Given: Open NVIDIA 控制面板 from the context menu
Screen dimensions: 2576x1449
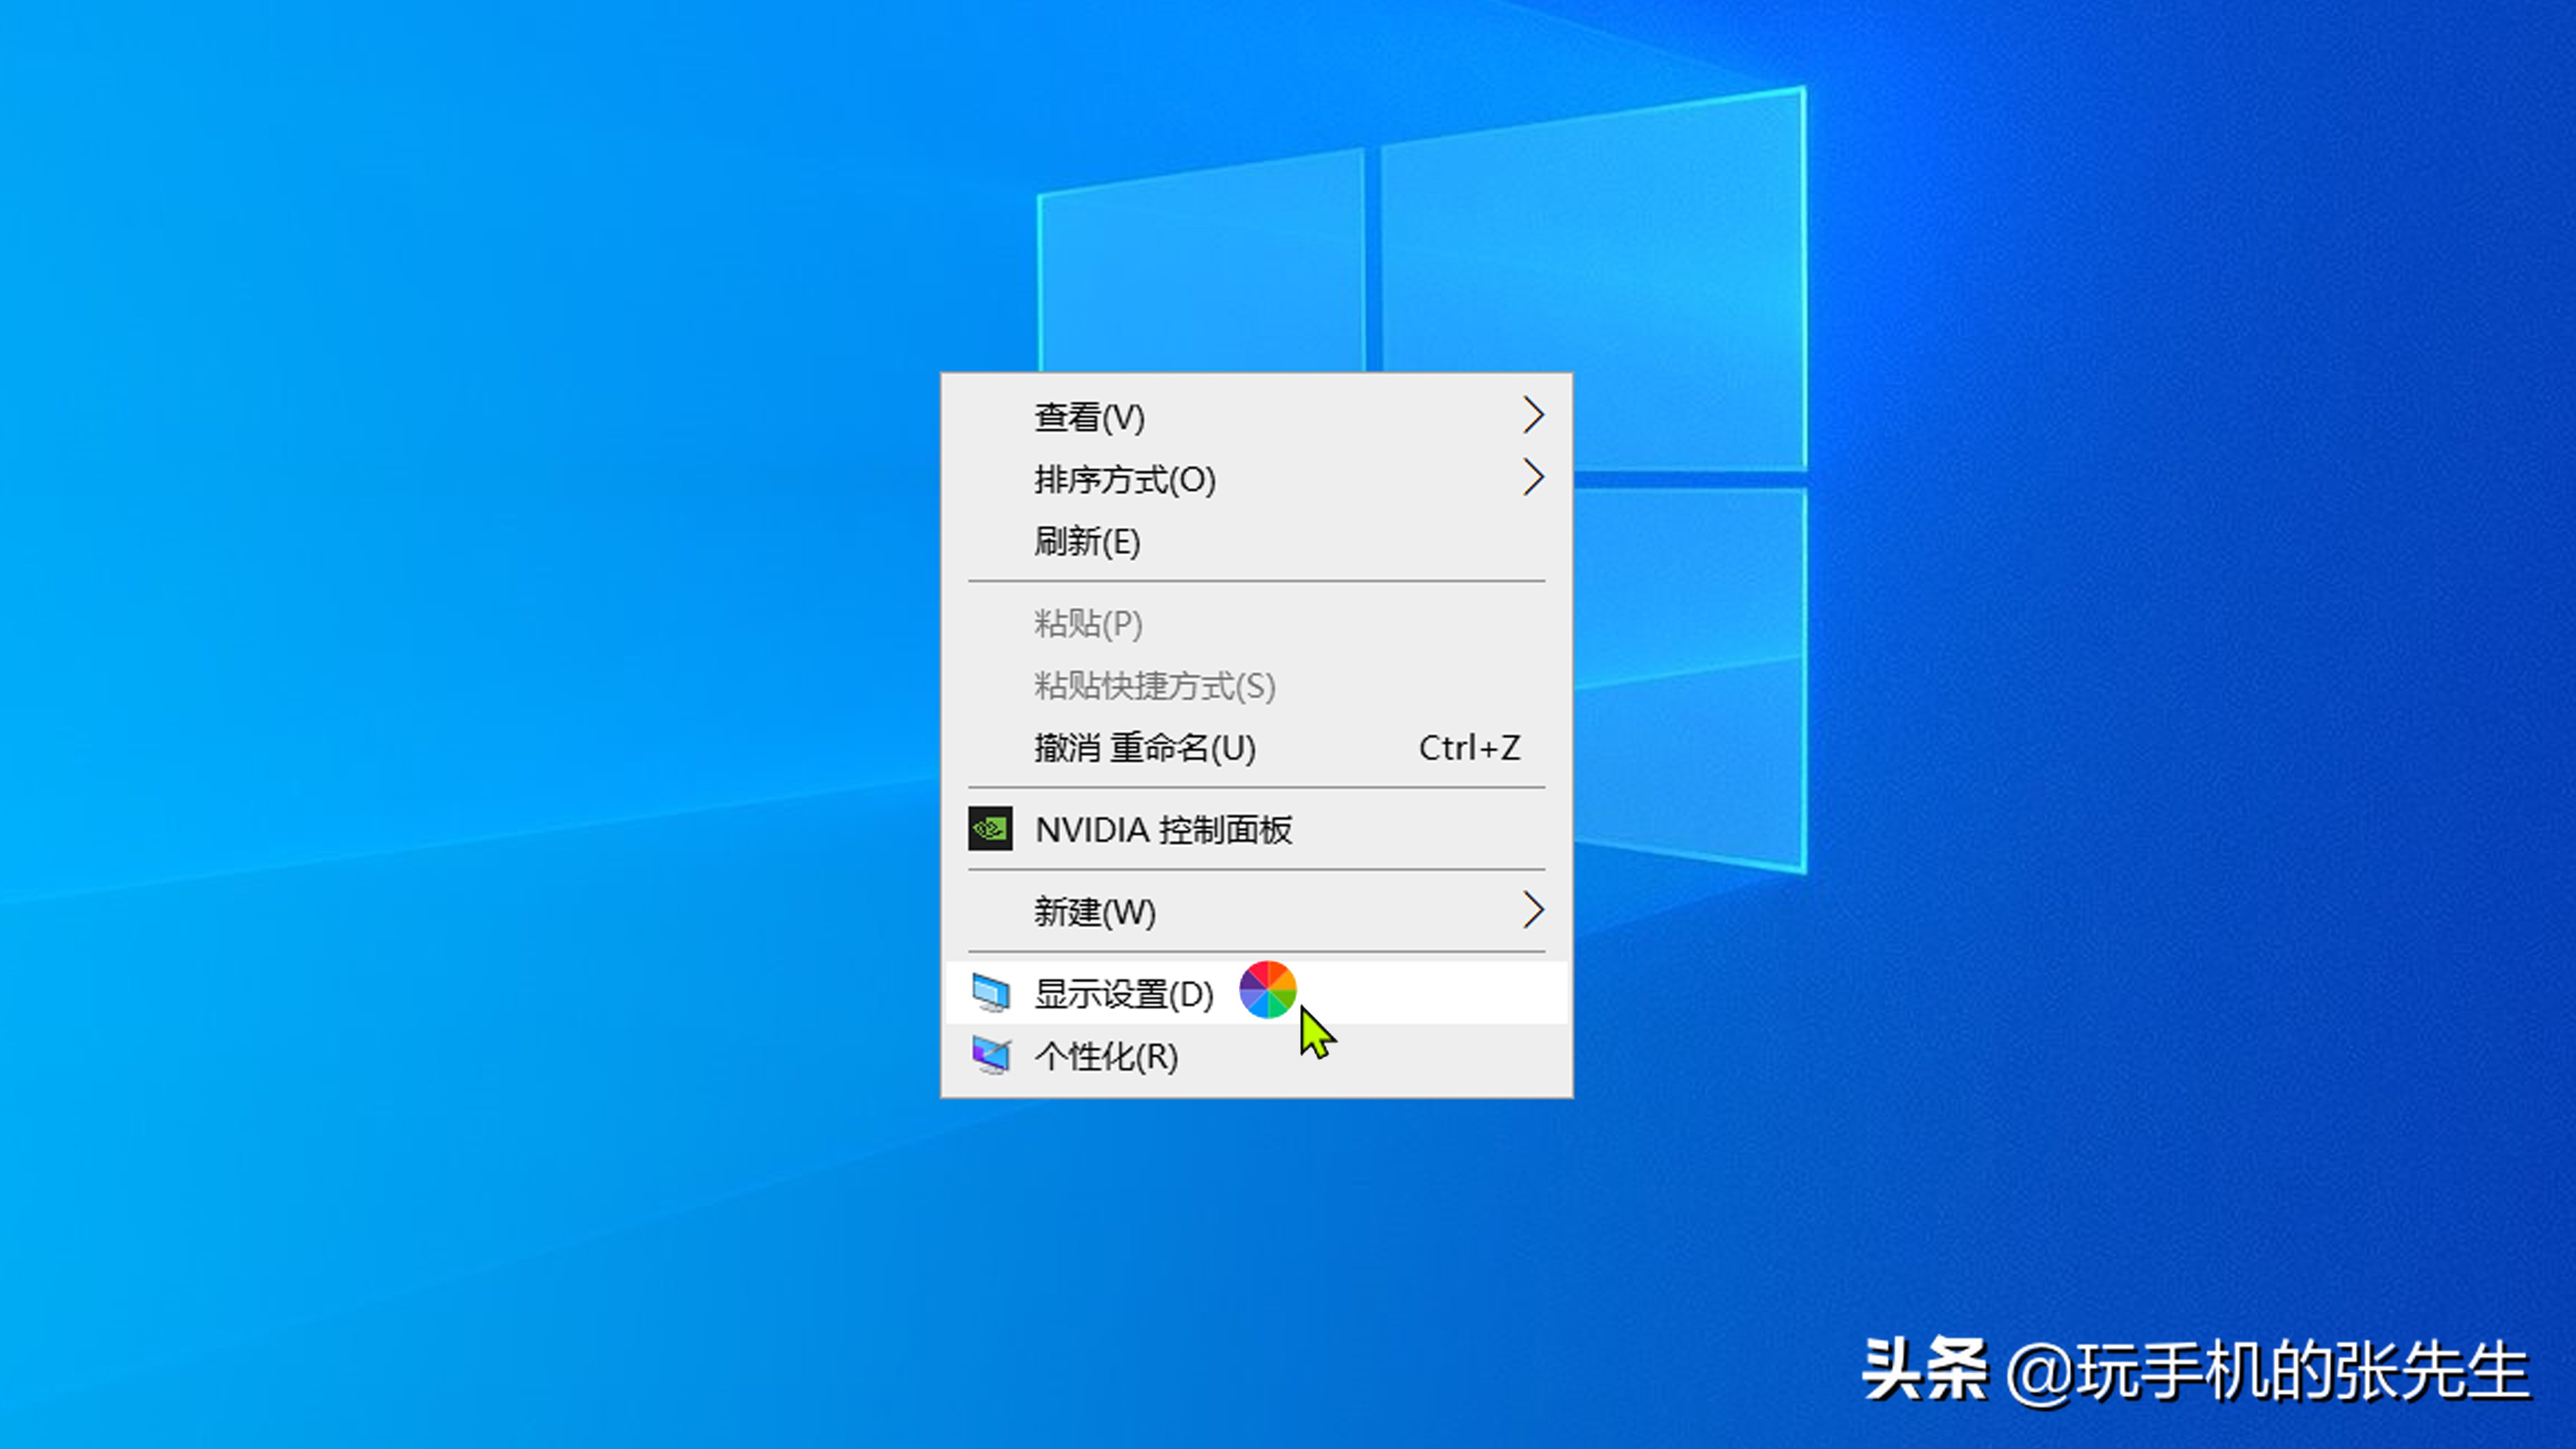Looking at the screenshot, I should tap(1256, 829).
